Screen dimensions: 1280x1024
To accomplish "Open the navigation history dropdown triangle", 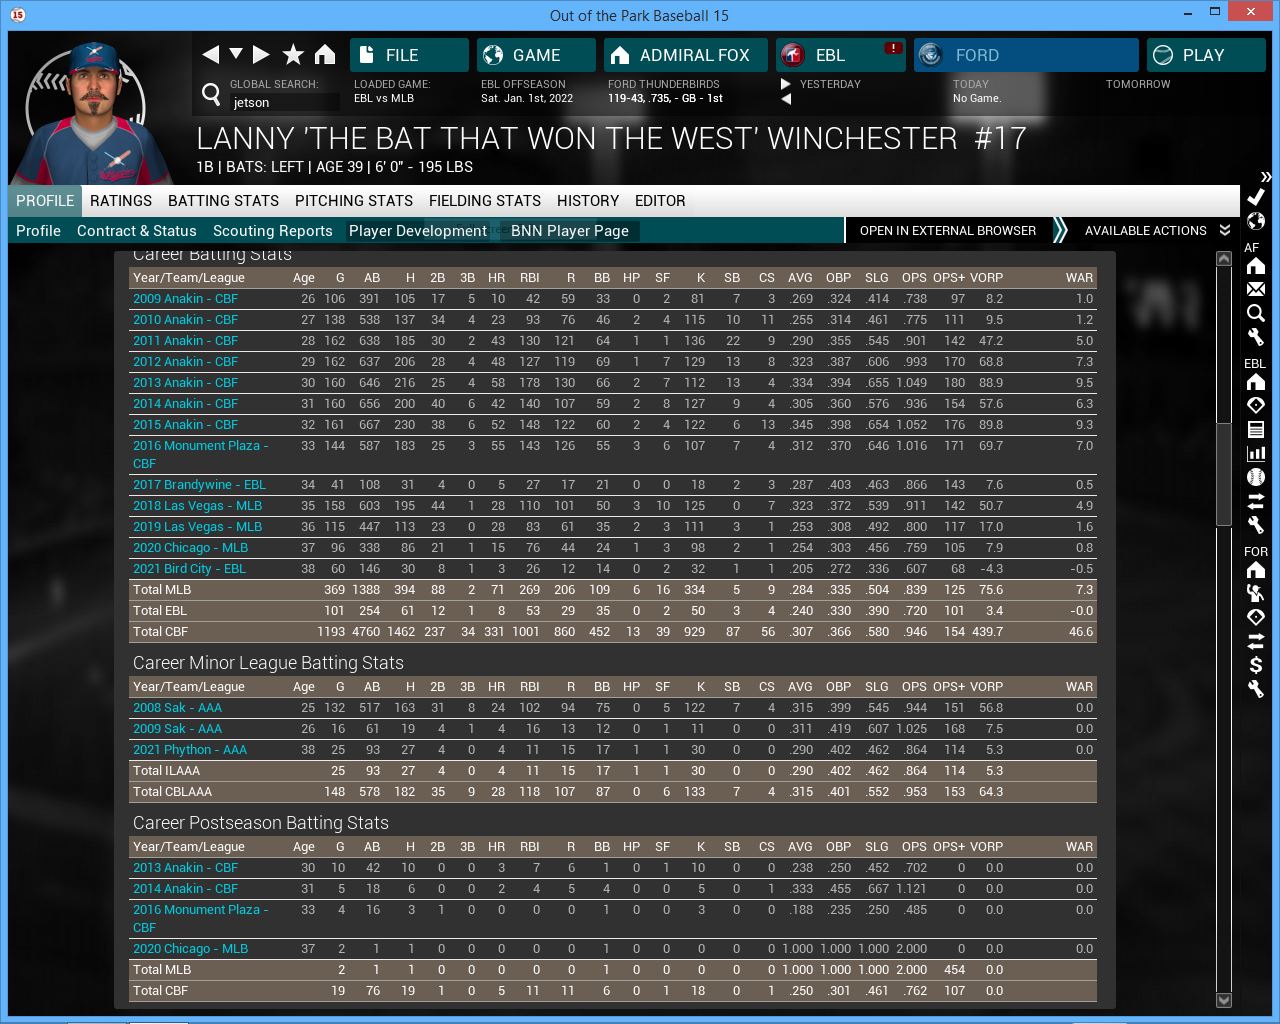I will click(x=236, y=54).
